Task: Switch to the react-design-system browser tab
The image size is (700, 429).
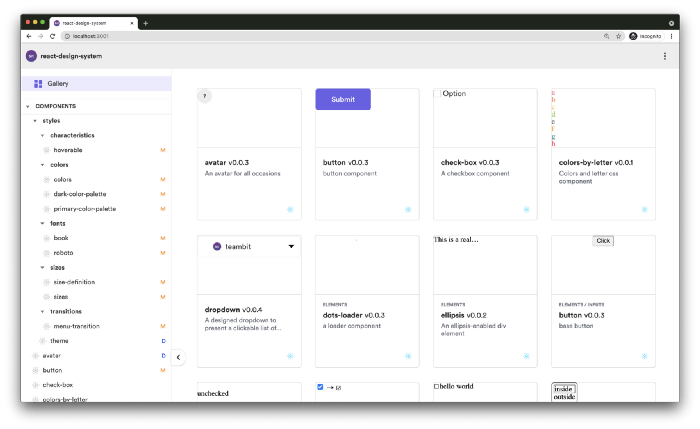Action: point(94,23)
